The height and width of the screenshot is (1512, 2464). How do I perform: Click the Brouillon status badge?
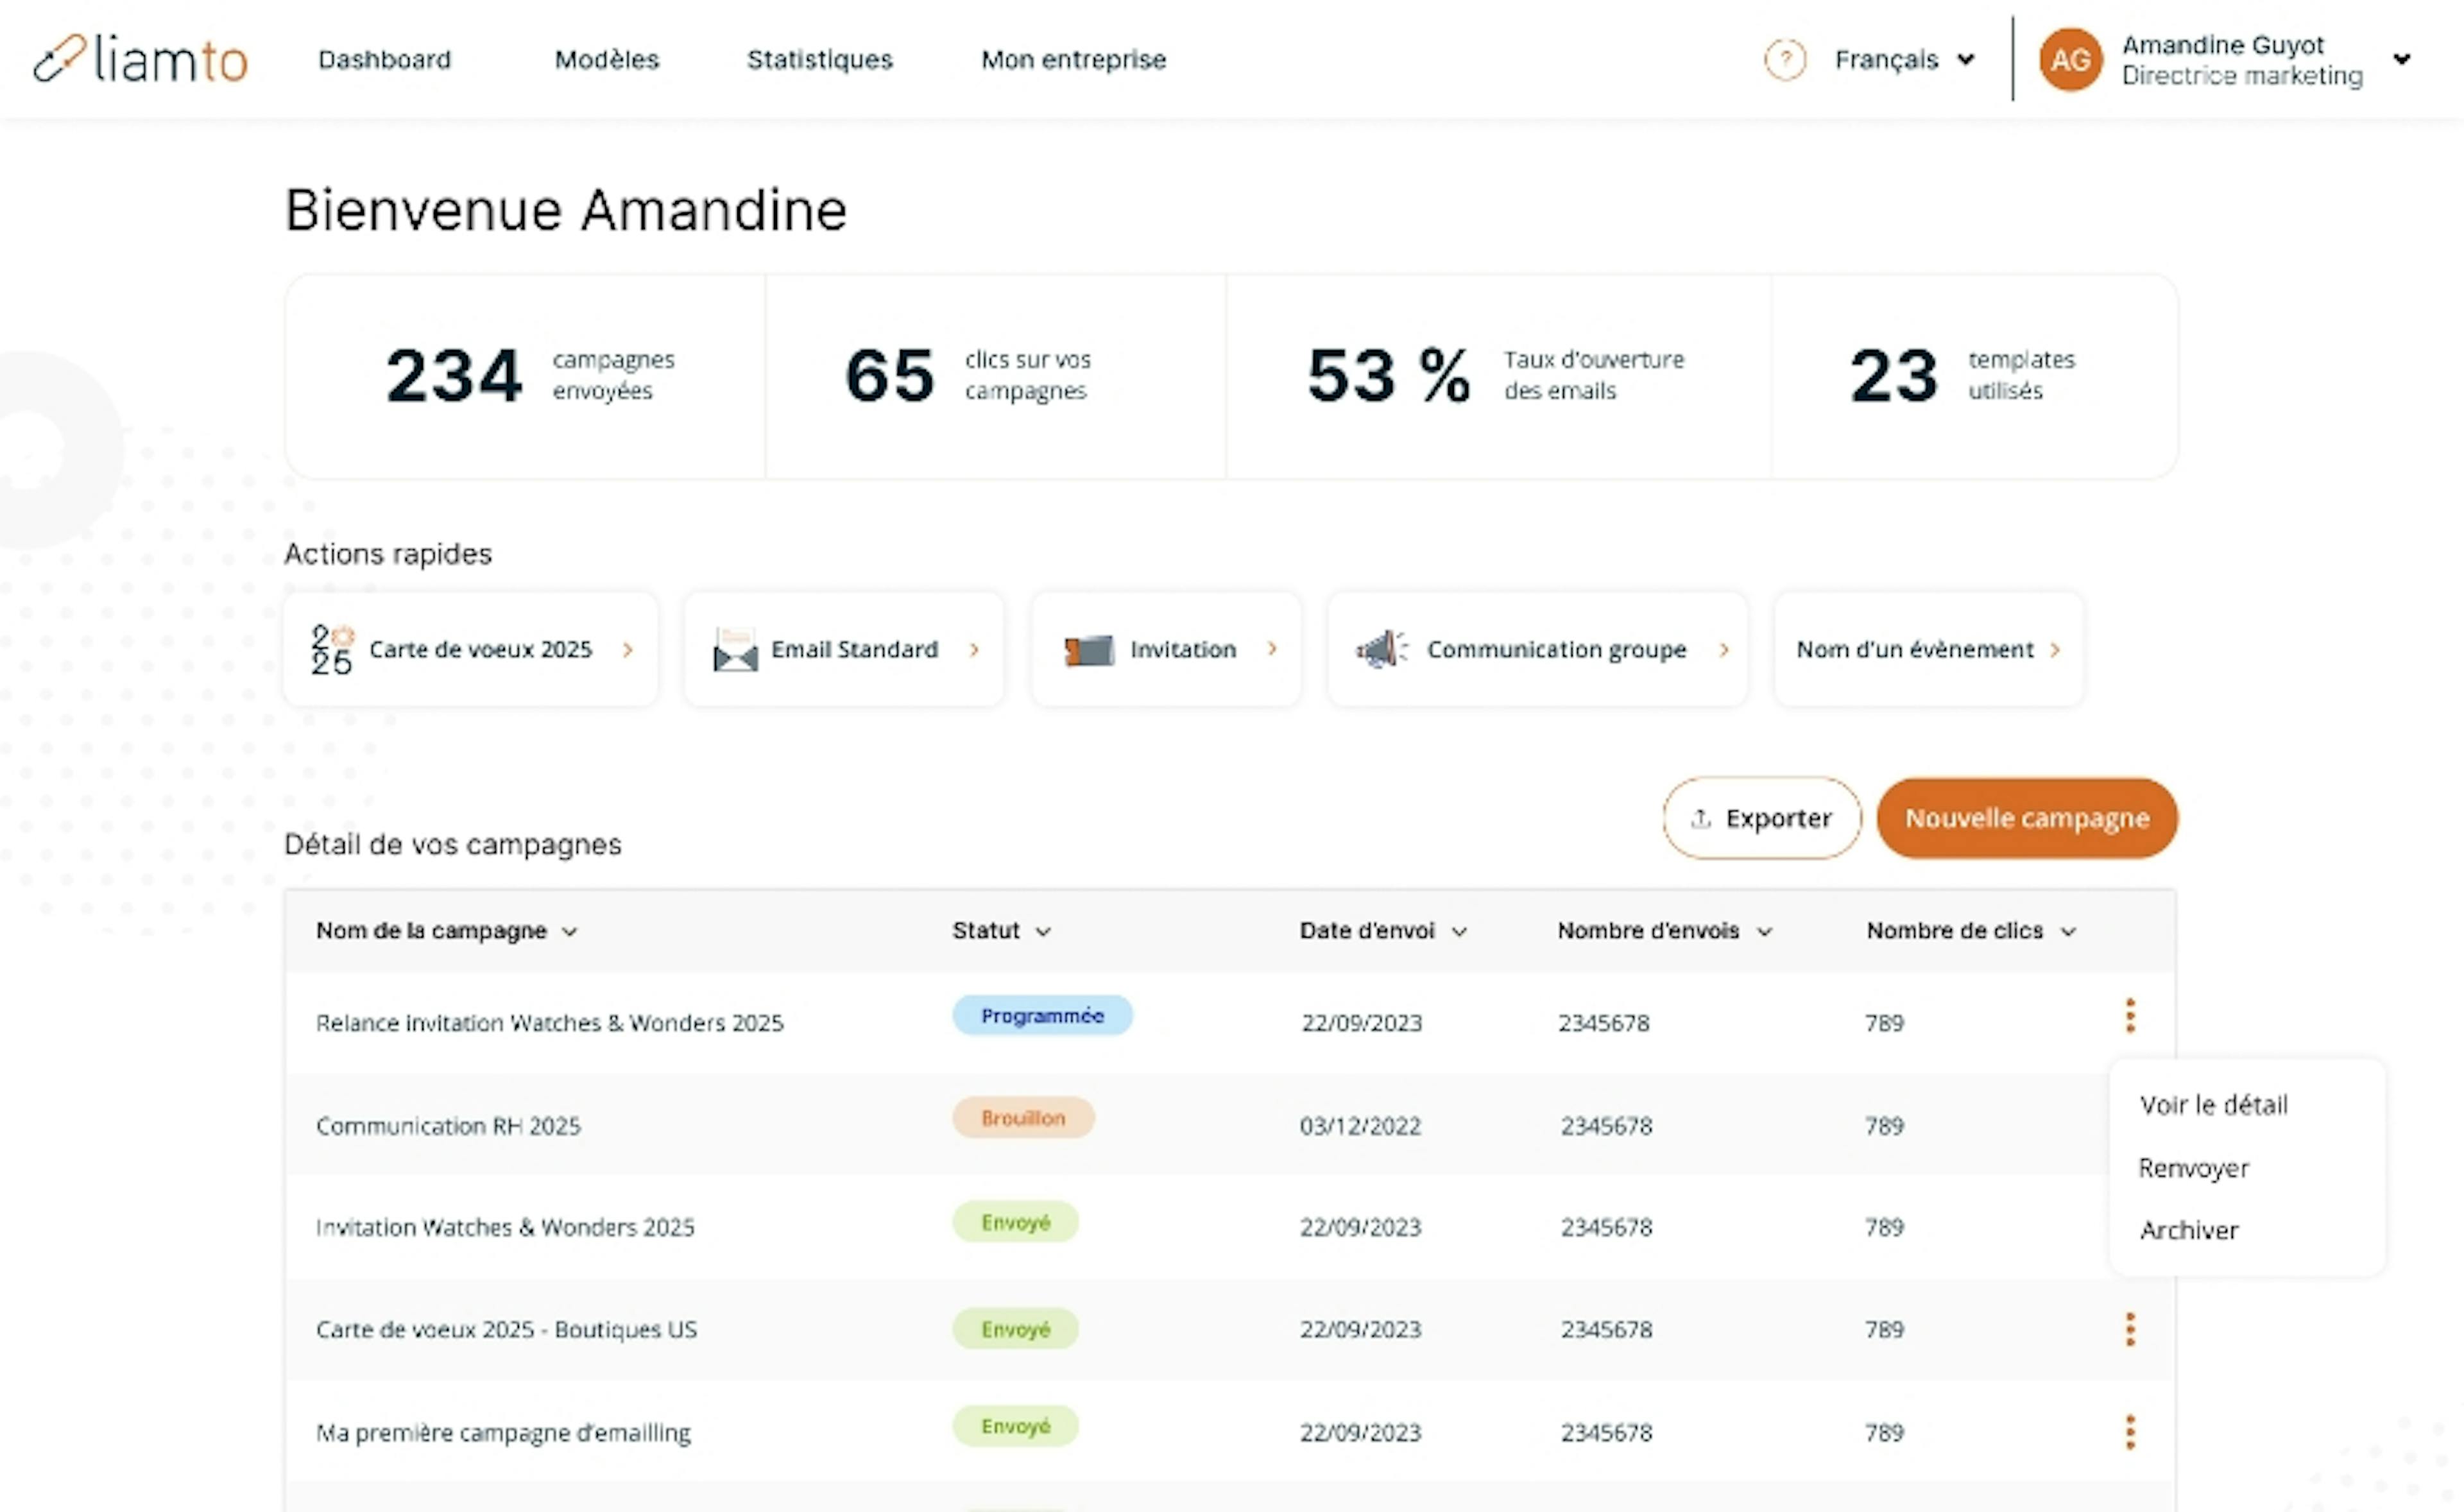(1023, 1118)
